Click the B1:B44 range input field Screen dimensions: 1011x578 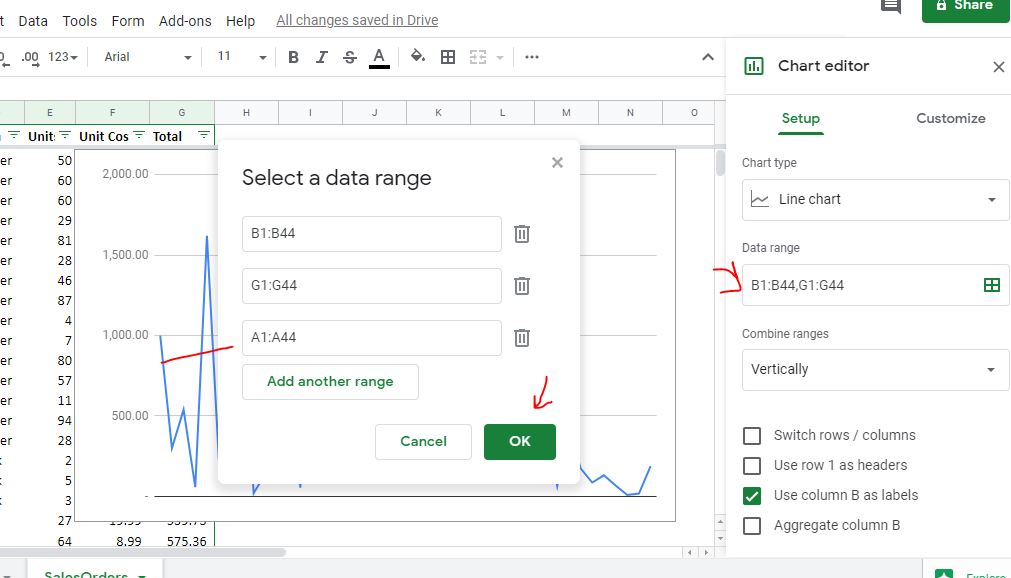pos(371,234)
